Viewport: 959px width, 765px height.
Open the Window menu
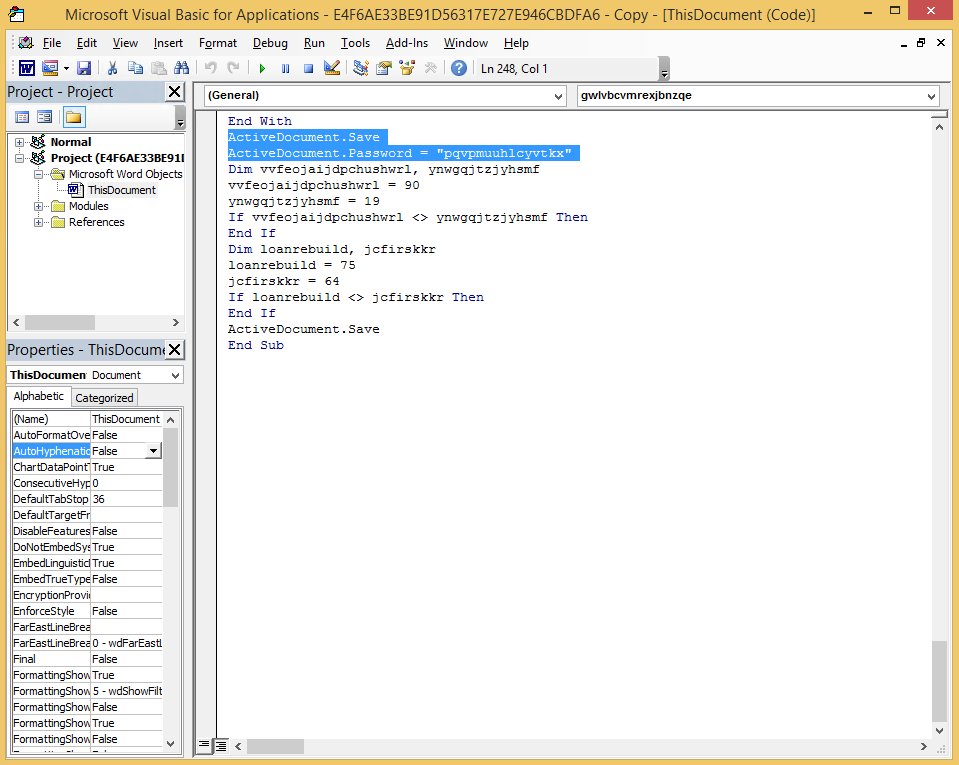466,43
